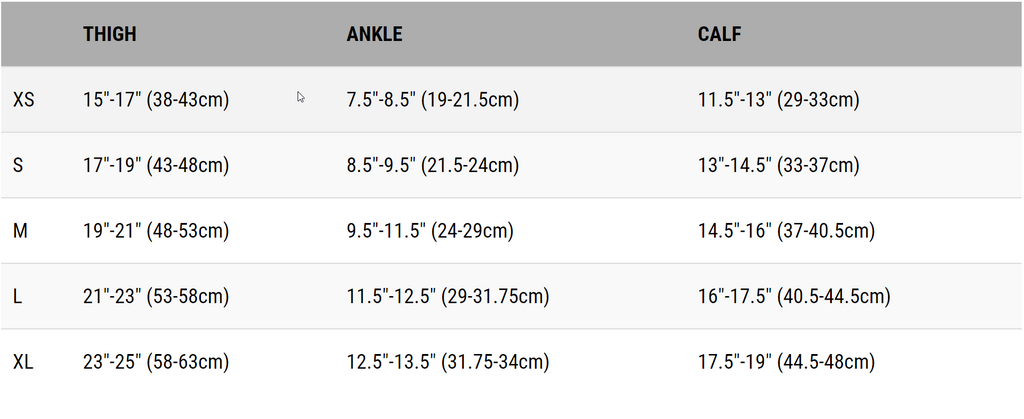The height and width of the screenshot is (419, 1024).
Task: Select the XS size row label
Action: 24,100
